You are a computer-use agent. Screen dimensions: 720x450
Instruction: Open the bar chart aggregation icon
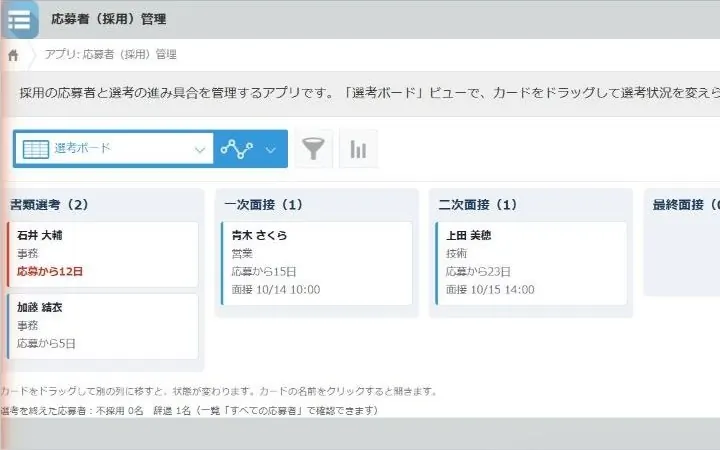[x=358, y=149]
